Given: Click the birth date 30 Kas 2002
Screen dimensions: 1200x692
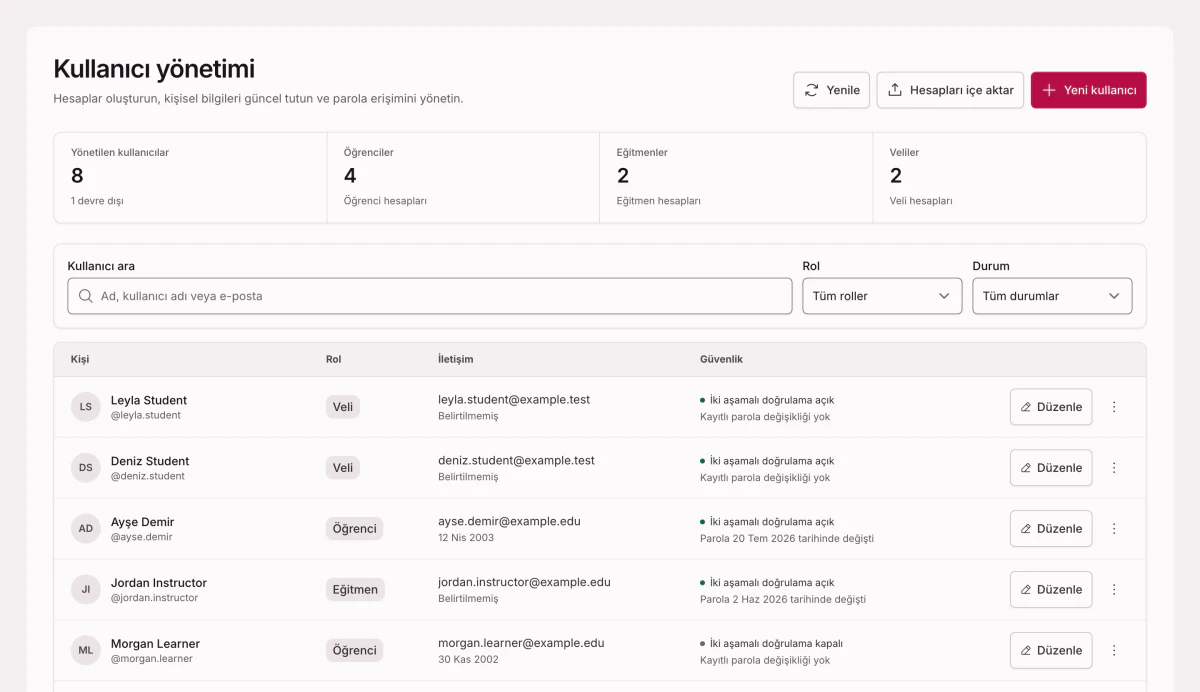Looking at the screenshot, I should click(x=468, y=660).
